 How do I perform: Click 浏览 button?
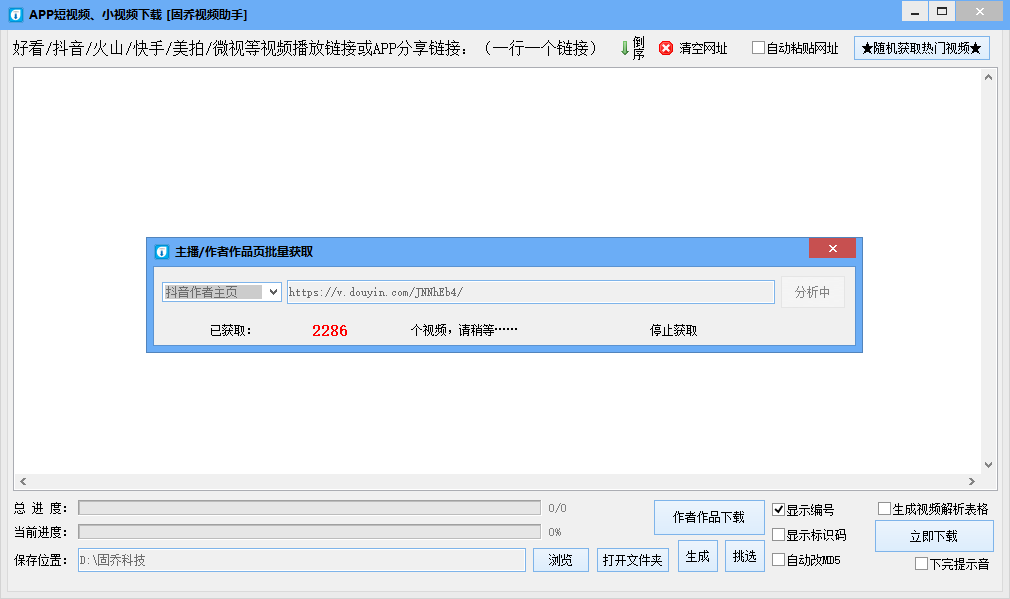point(560,560)
